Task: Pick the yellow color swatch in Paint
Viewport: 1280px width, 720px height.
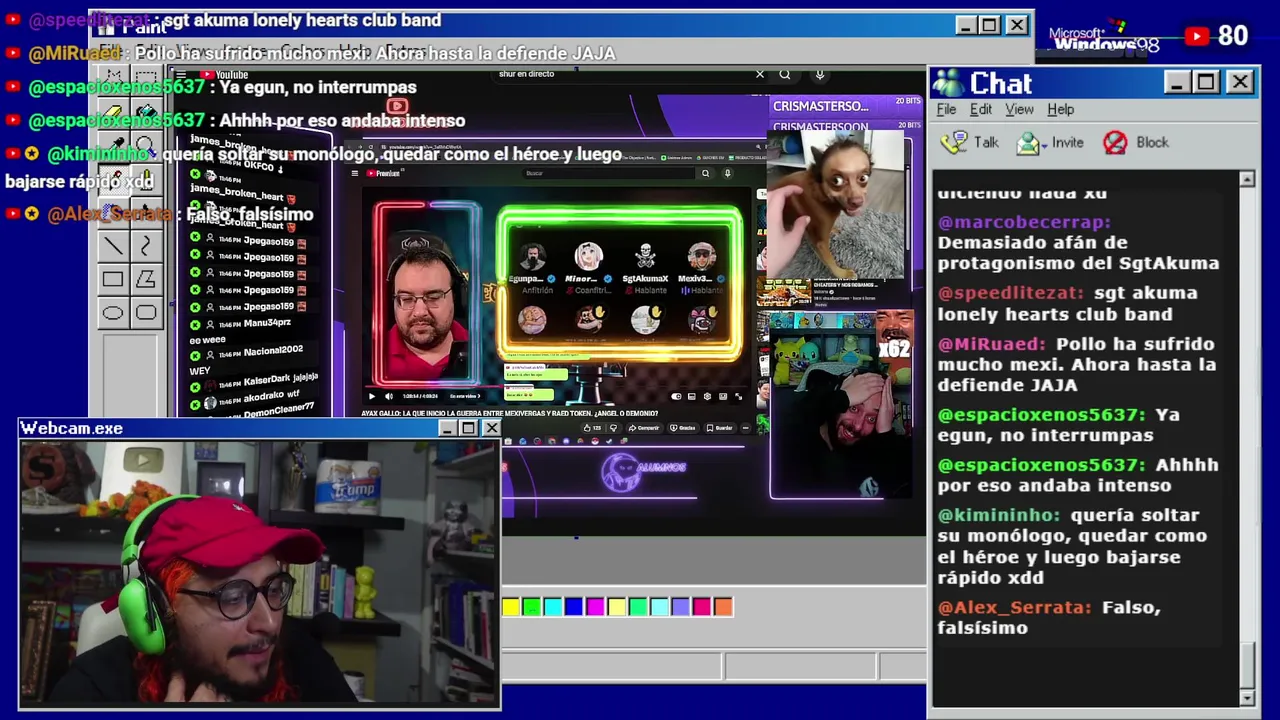Action: pos(511,606)
